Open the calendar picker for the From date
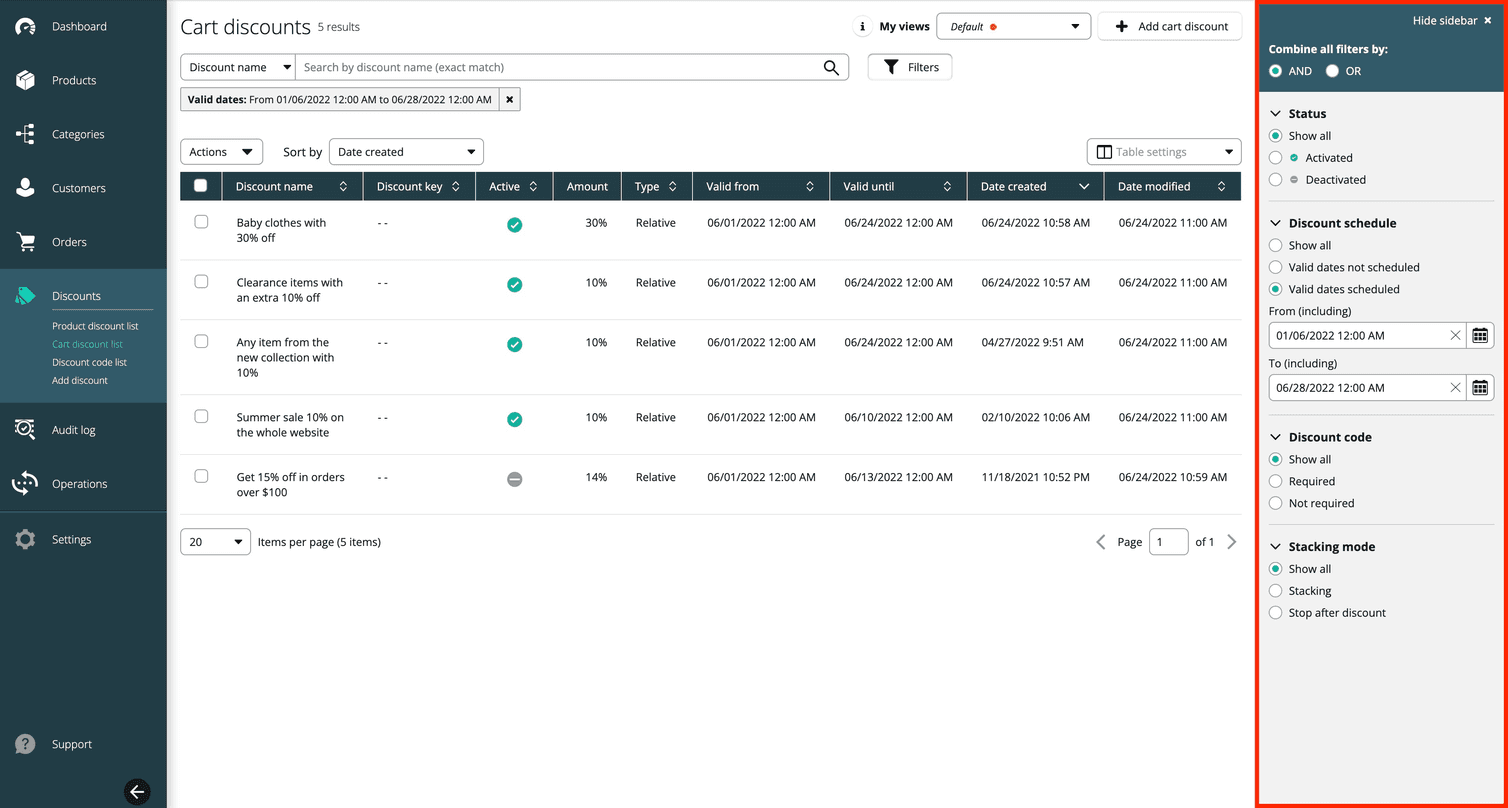Viewport: 1508px width, 808px height. pyautogui.click(x=1480, y=335)
